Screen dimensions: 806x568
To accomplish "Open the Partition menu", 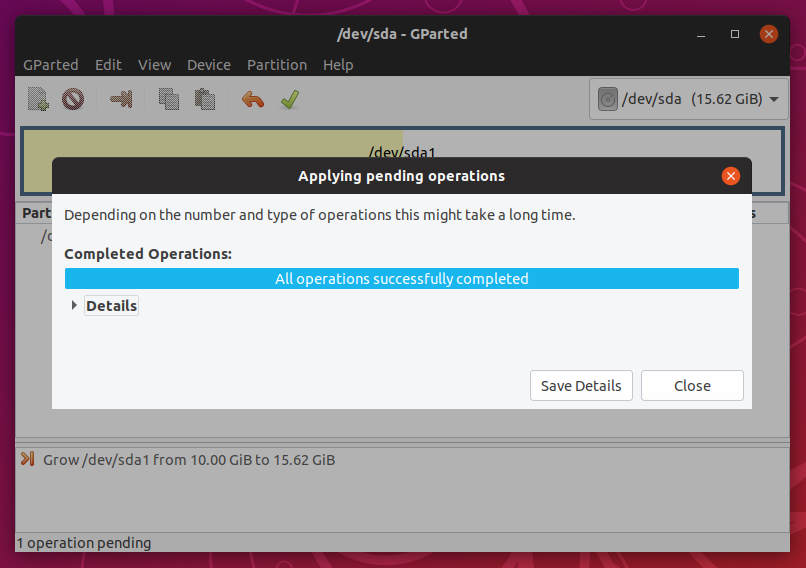I will (x=277, y=65).
